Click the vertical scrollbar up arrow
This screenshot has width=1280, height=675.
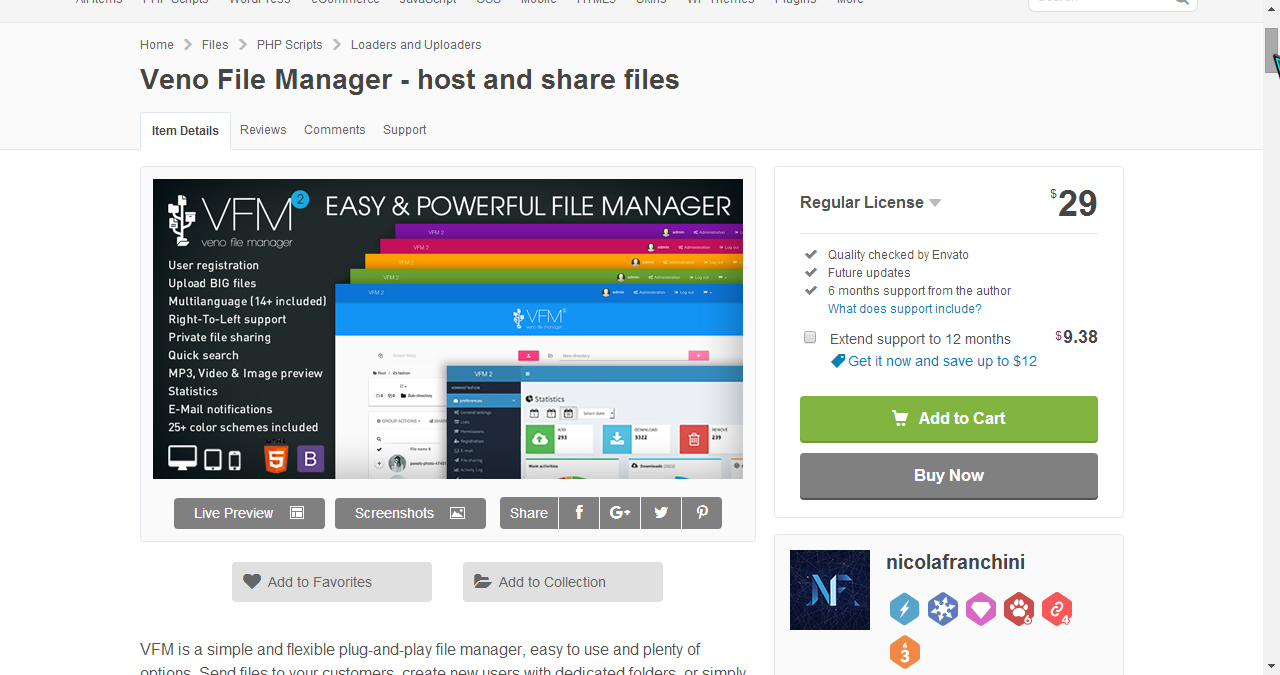click(1272, 8)
